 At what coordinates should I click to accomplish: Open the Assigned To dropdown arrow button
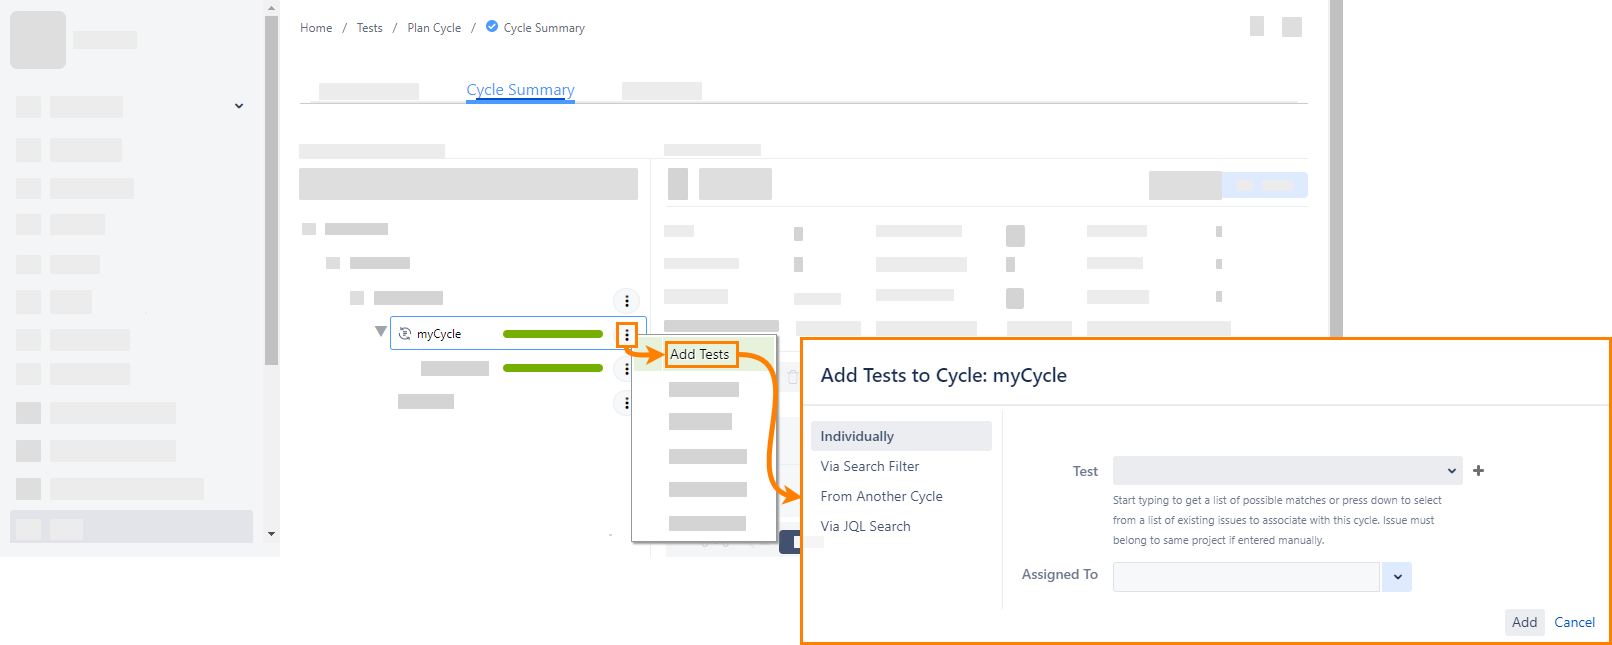[1397, 577]
